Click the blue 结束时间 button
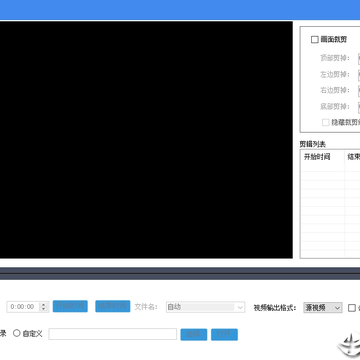This screenshot has height=360, width=360. tap(113, 306)
